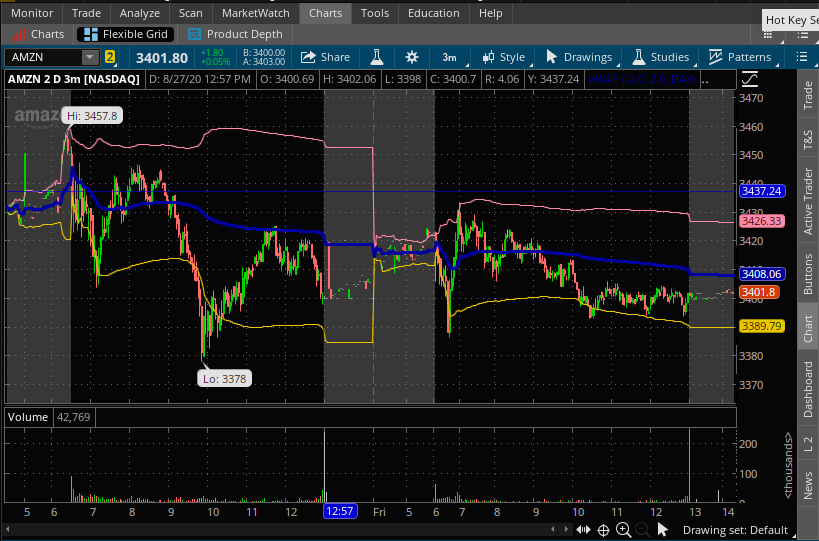Screen dimensions: 819x541
Task: Click the Hi: 3457.8 price bubble
Action: point(92,115)
